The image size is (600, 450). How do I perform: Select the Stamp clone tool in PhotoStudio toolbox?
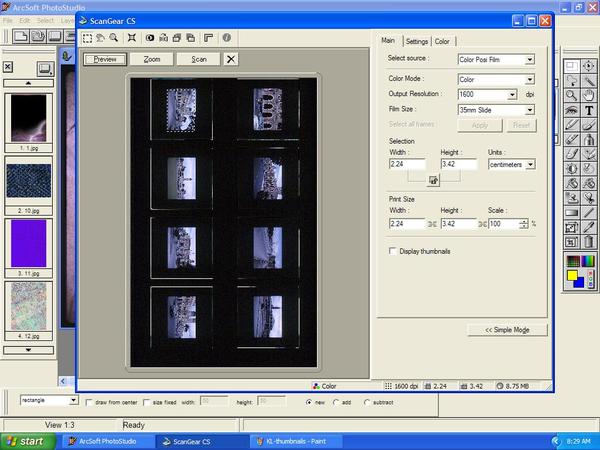571,198
